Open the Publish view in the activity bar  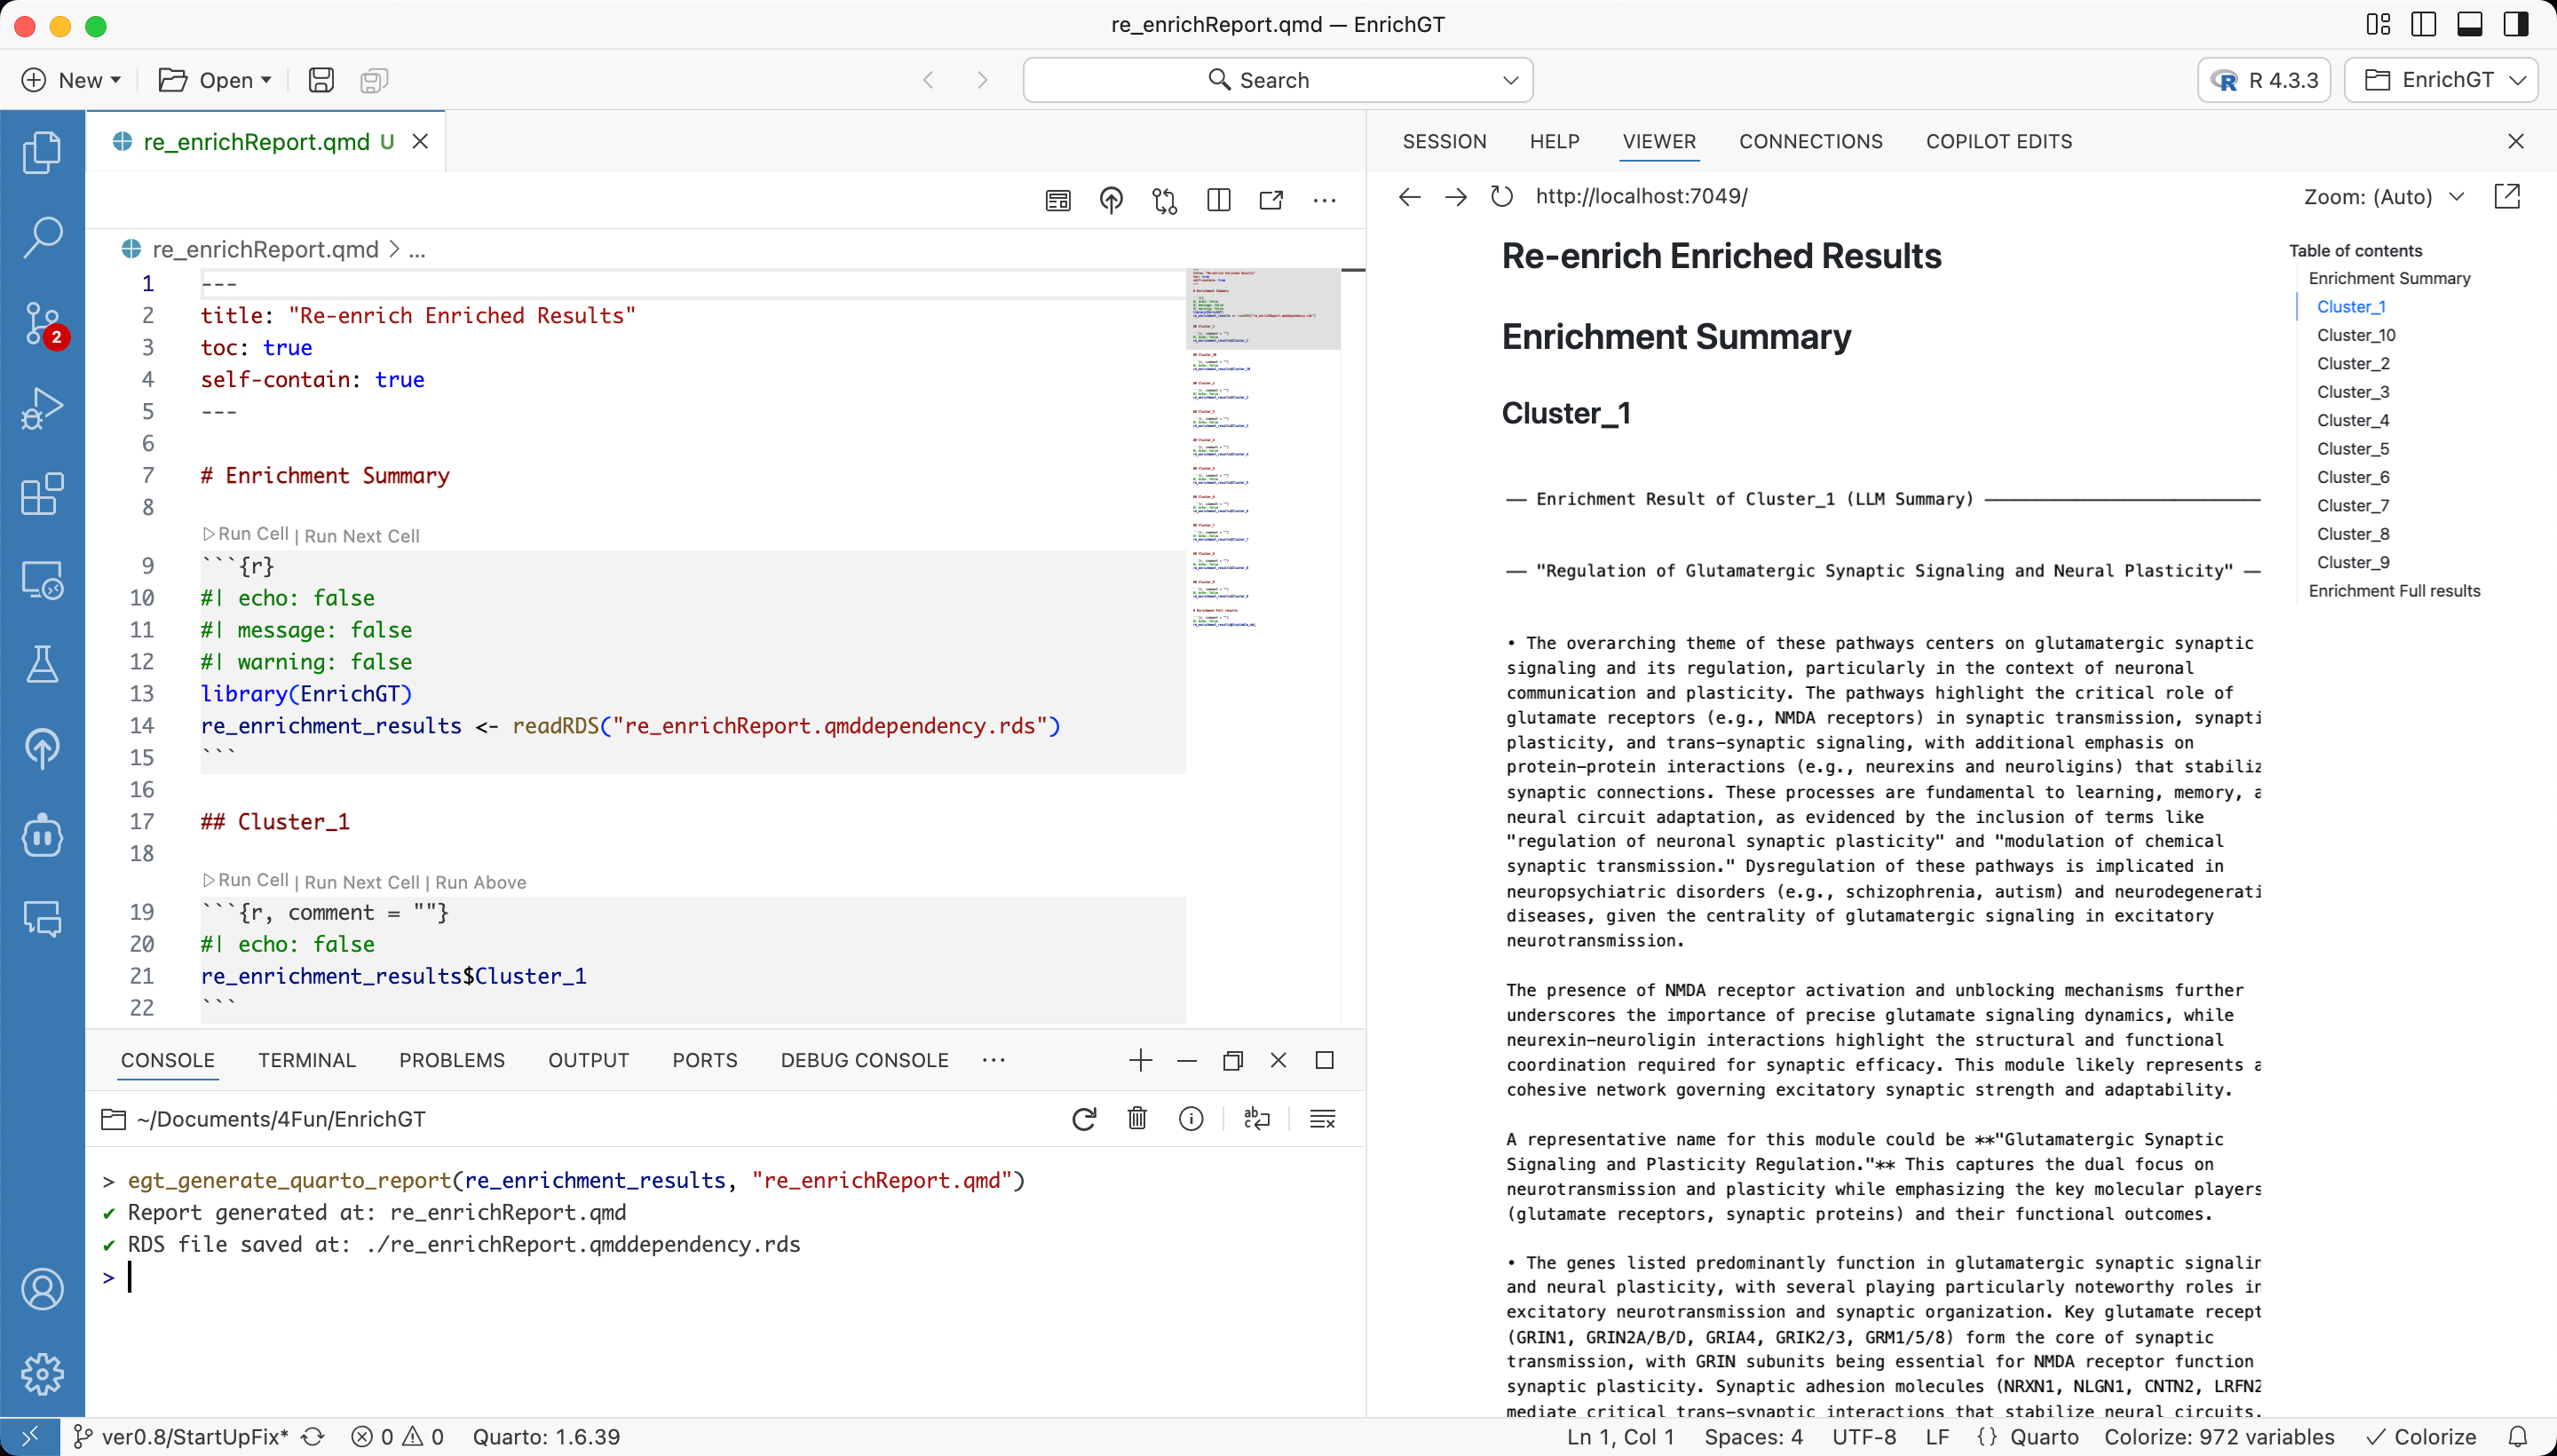coord(42,749)
